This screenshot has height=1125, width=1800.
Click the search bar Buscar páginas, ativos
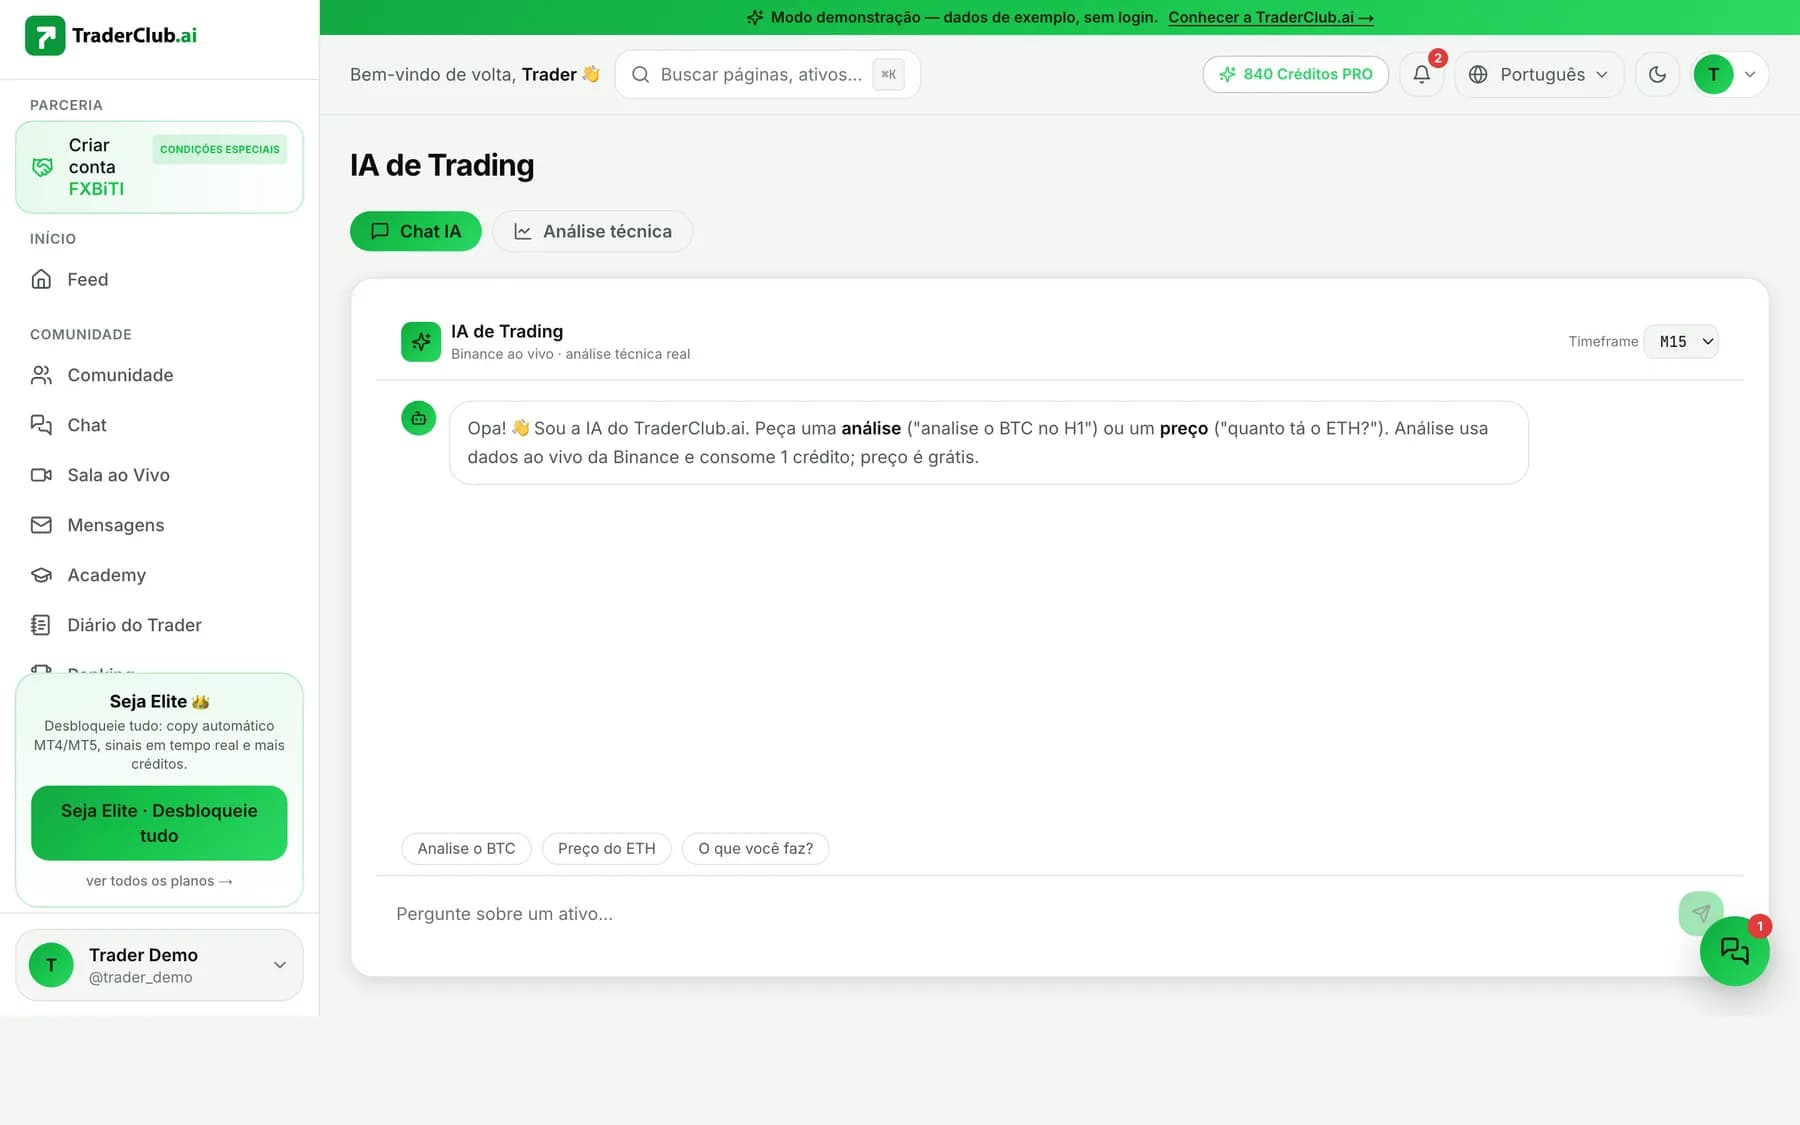[767, 74]
